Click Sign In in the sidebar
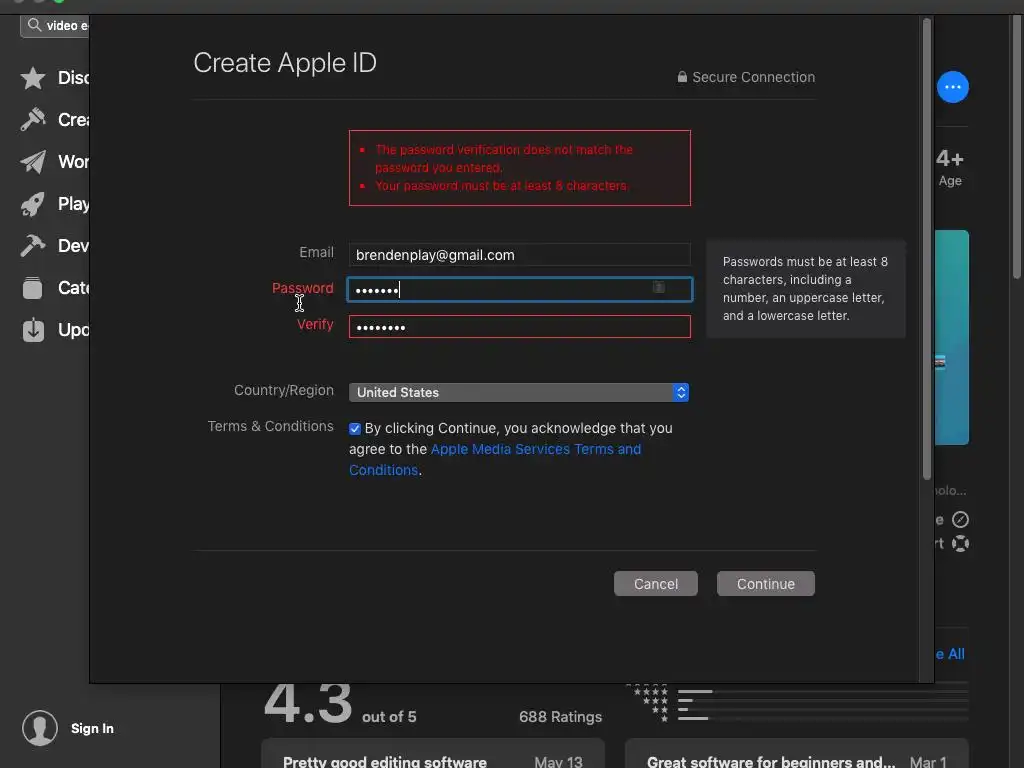The height and width of the screenshot is (768, 1024). point(92,728)
